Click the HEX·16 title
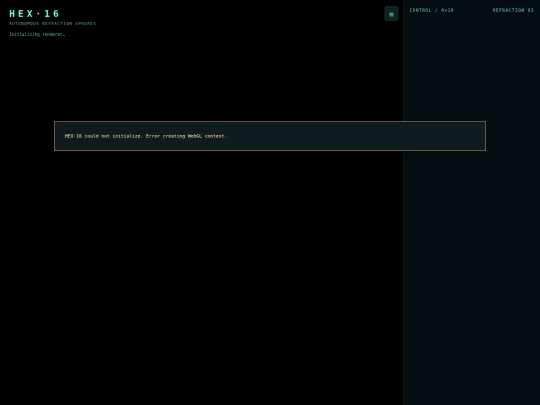Viewport: 540px width, 405px height. (34, 14)
